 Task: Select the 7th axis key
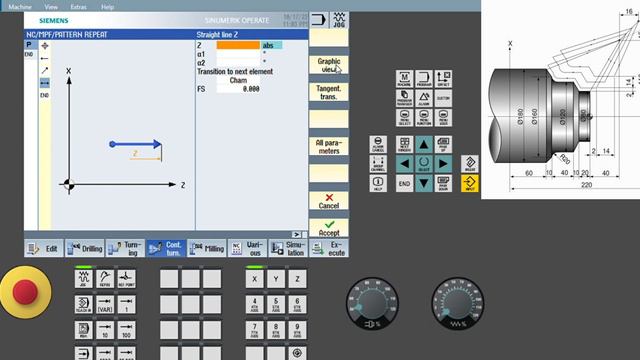click(x=255, y=330)
